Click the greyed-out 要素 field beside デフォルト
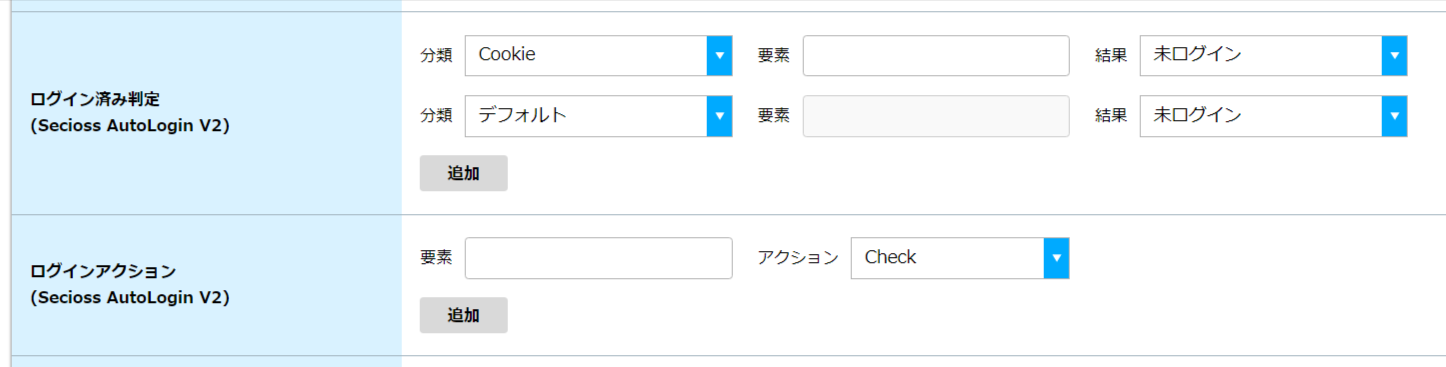 (x=936, y=116)
